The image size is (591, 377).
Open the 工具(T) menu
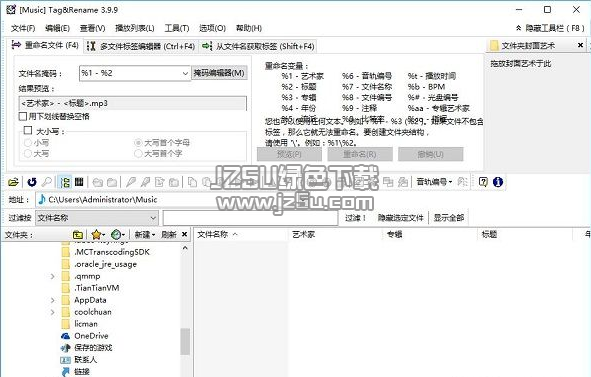tap(177, 28)
